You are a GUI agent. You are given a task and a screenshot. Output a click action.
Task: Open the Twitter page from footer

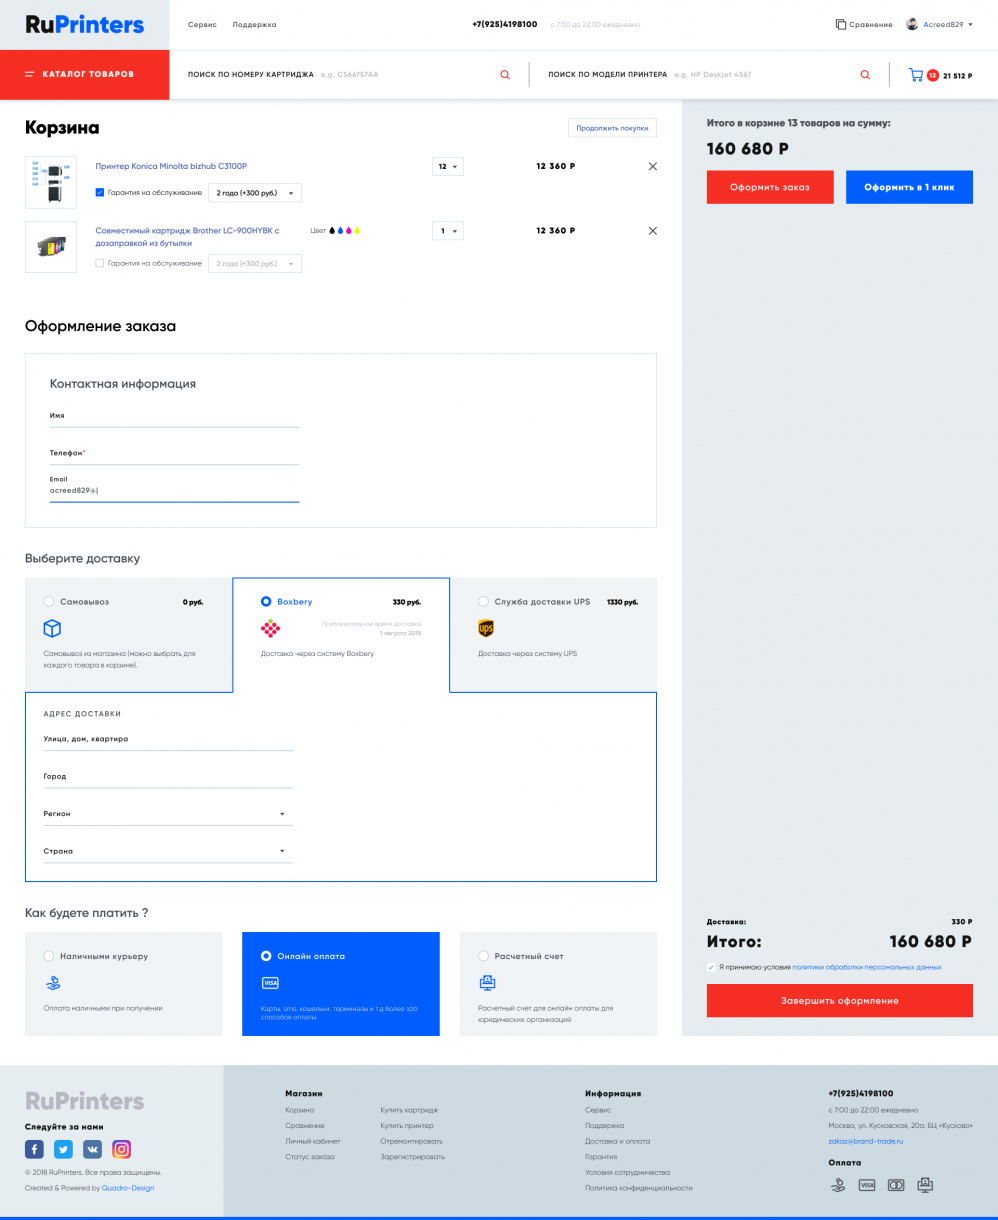point(63,1149)
